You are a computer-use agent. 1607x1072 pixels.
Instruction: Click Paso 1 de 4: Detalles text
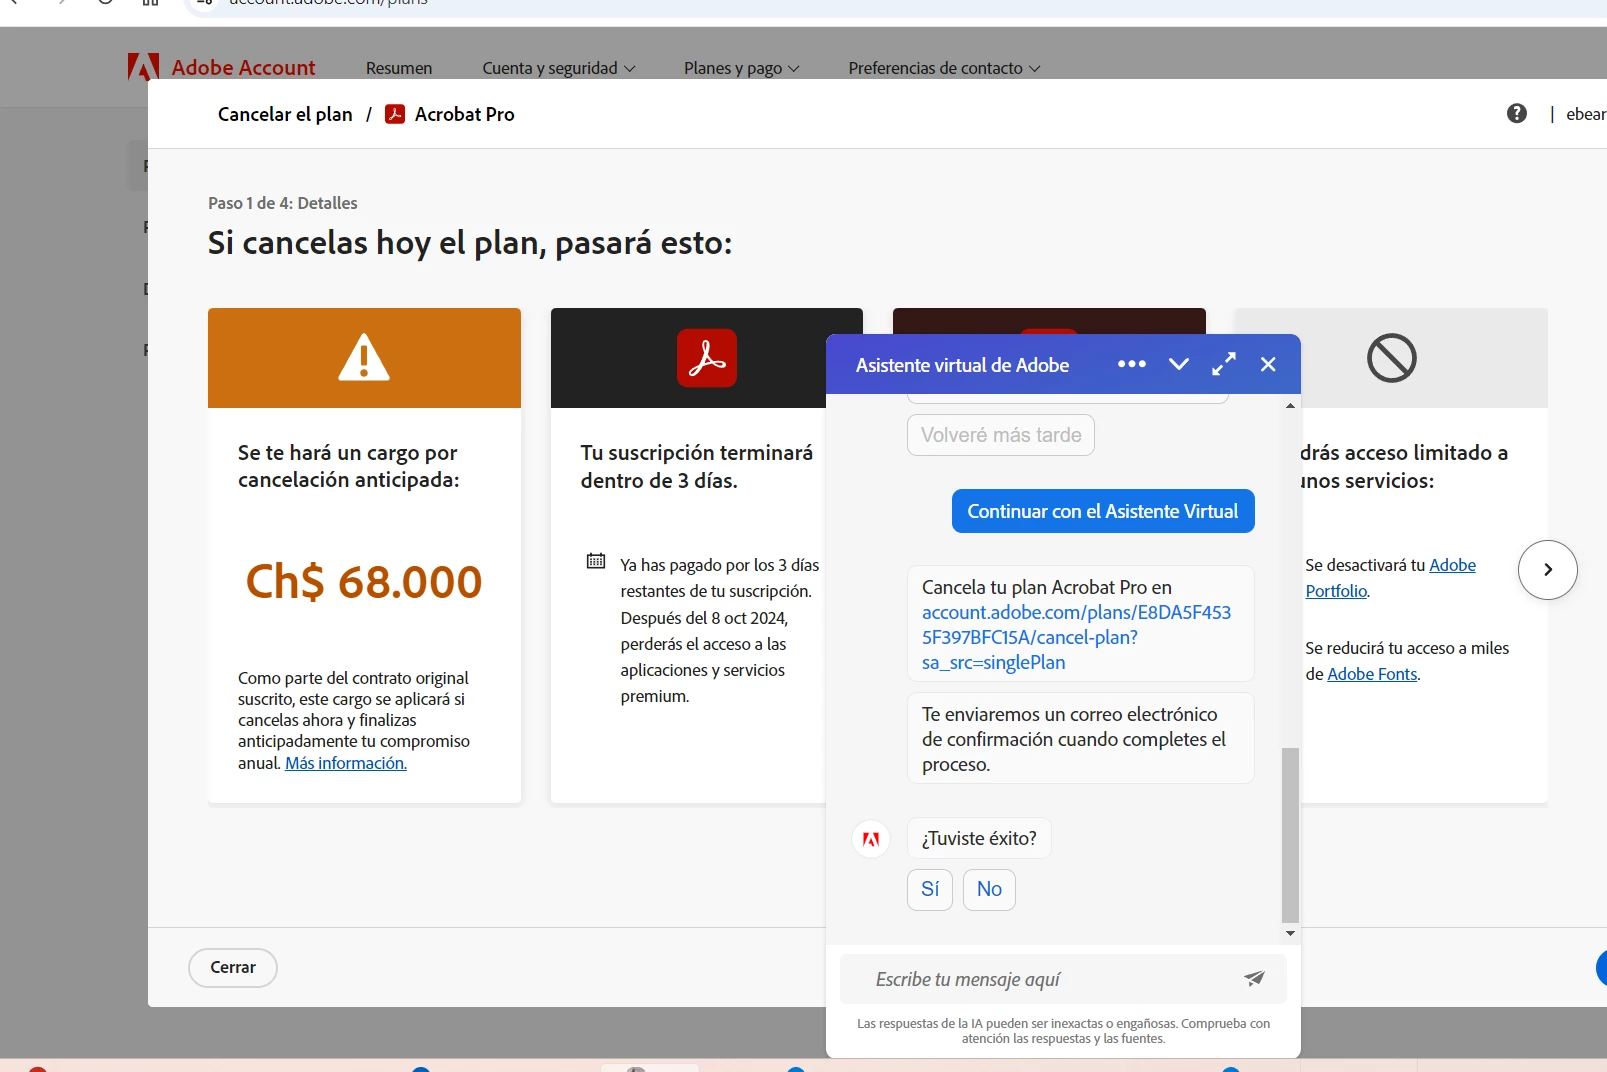point(282,203)
